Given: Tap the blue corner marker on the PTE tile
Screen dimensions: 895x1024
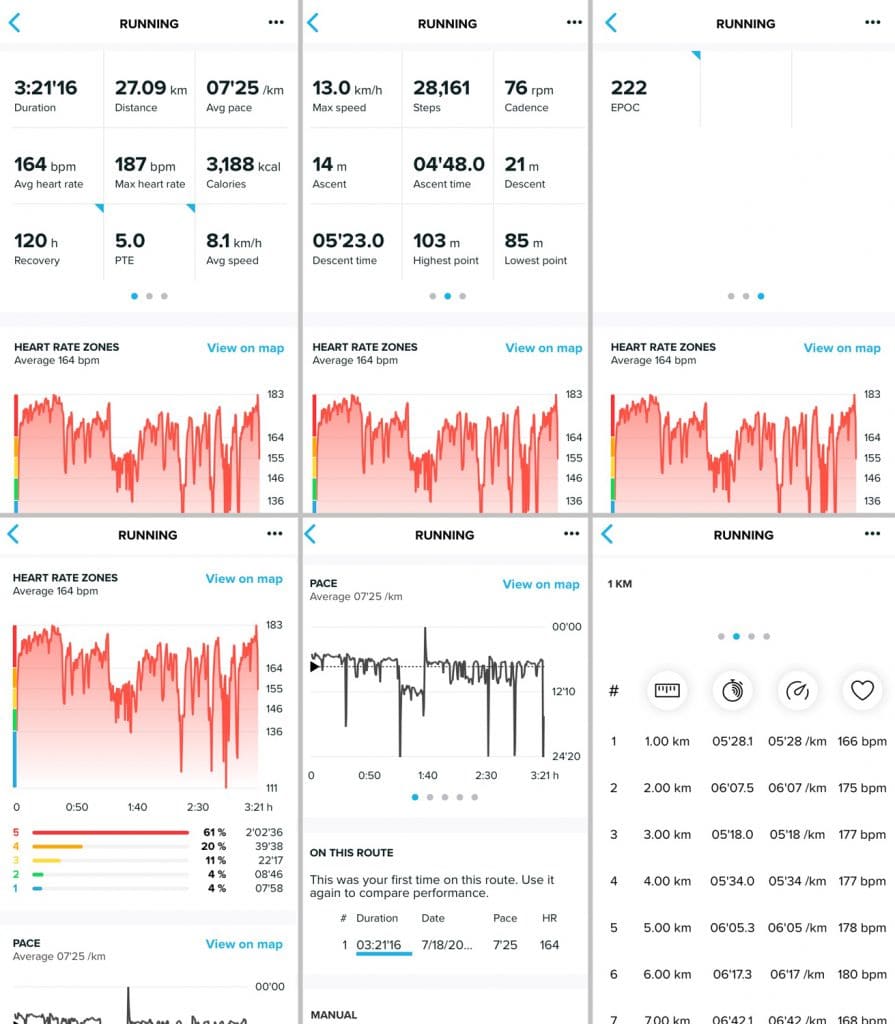Looking at the screenshot, I should 191,208.
